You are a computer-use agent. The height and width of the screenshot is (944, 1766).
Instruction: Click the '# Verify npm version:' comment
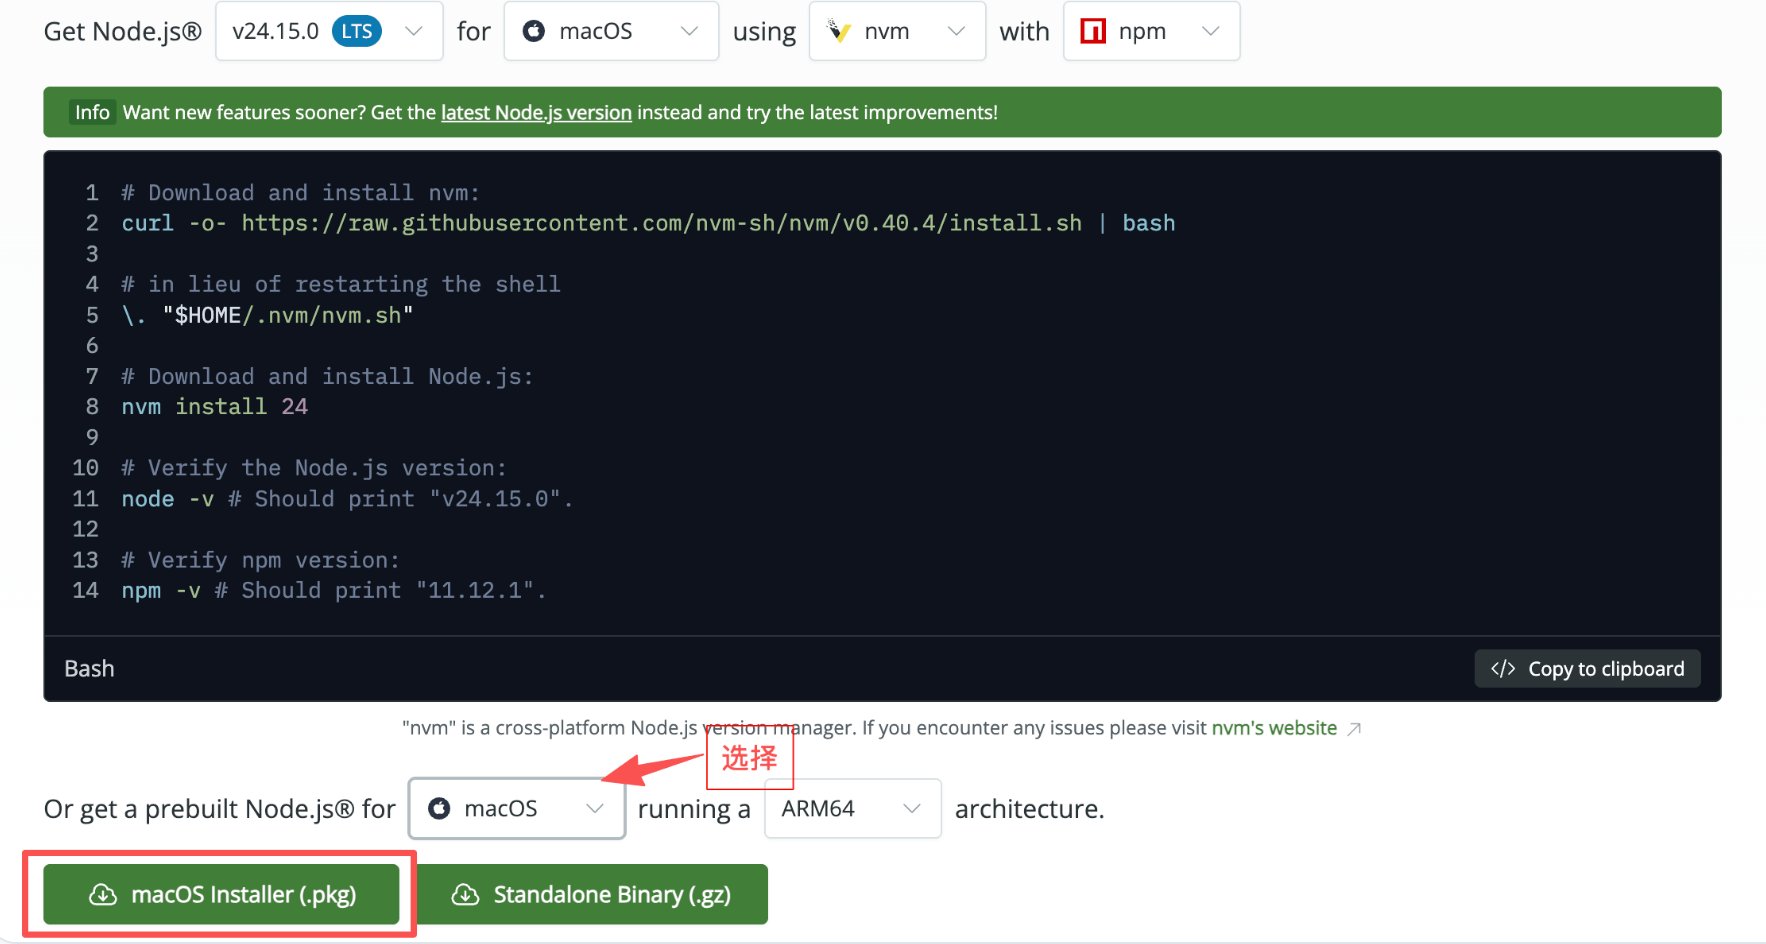coord(260,559)
